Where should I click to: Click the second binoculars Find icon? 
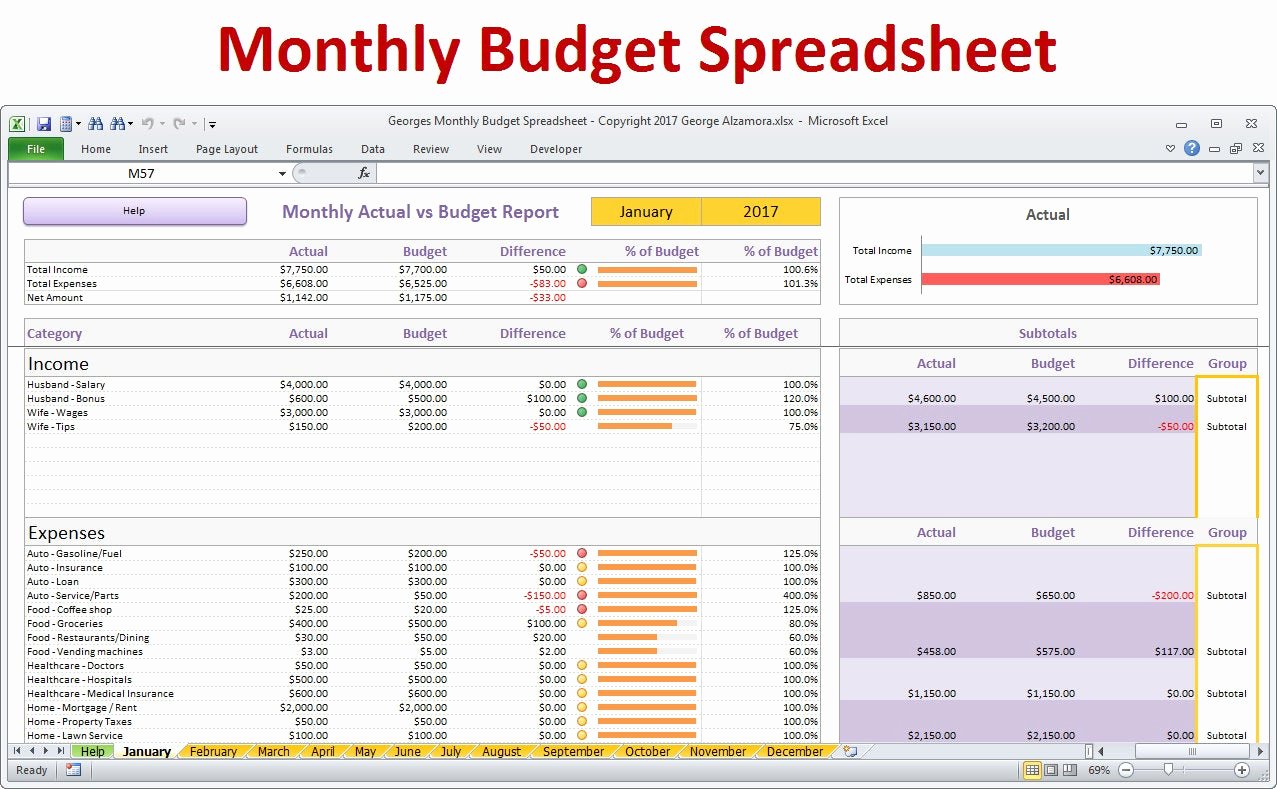pyautogui.click(x=117, y=124)
